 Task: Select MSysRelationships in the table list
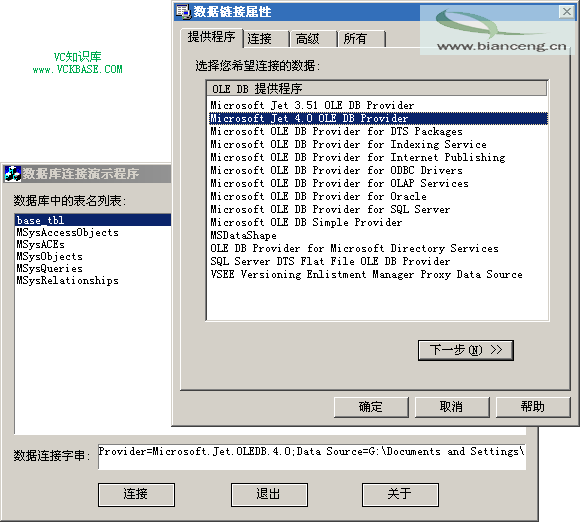tap(93, 280)
